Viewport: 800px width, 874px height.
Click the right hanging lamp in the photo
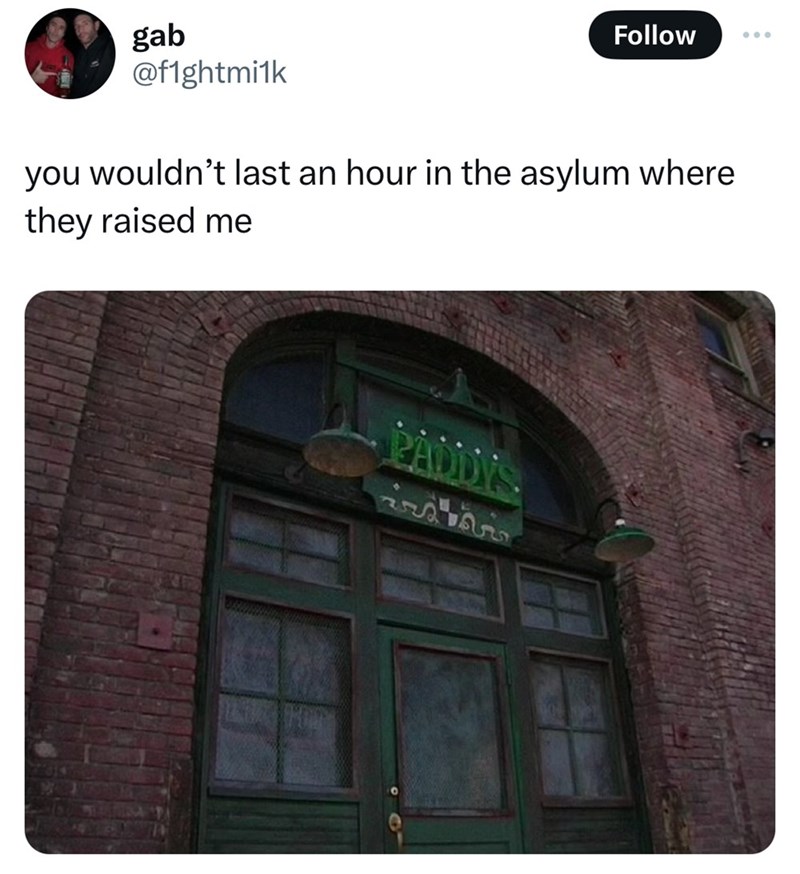pos(623,540)
